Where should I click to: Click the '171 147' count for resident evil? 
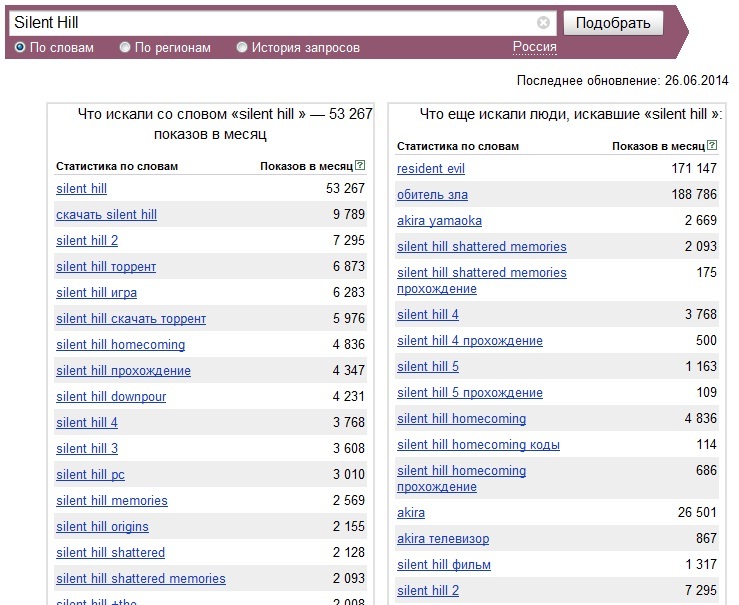[694, 168]
